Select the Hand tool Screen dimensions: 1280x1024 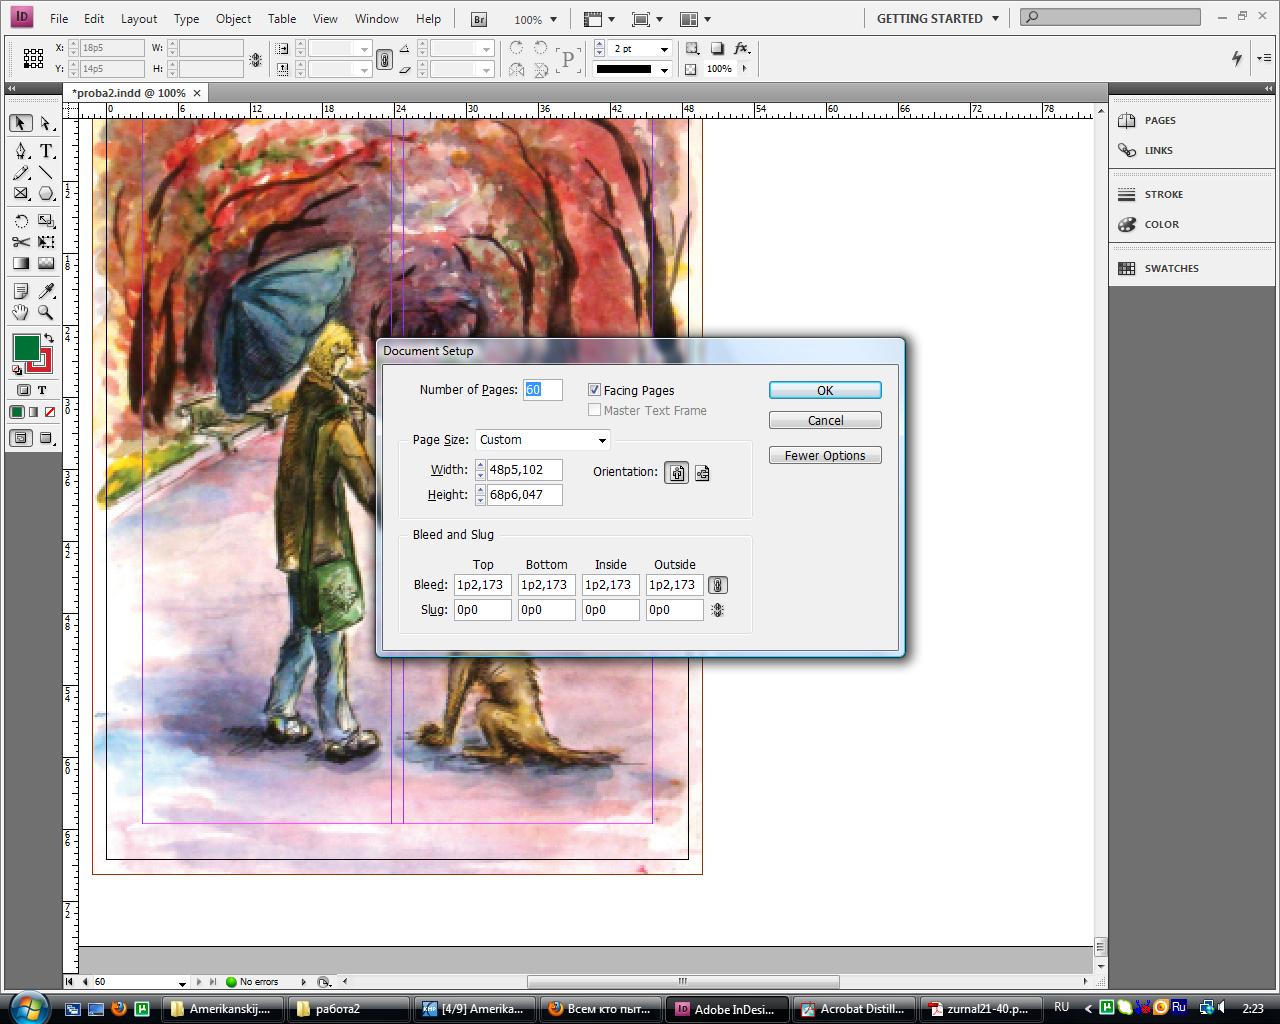21,312
